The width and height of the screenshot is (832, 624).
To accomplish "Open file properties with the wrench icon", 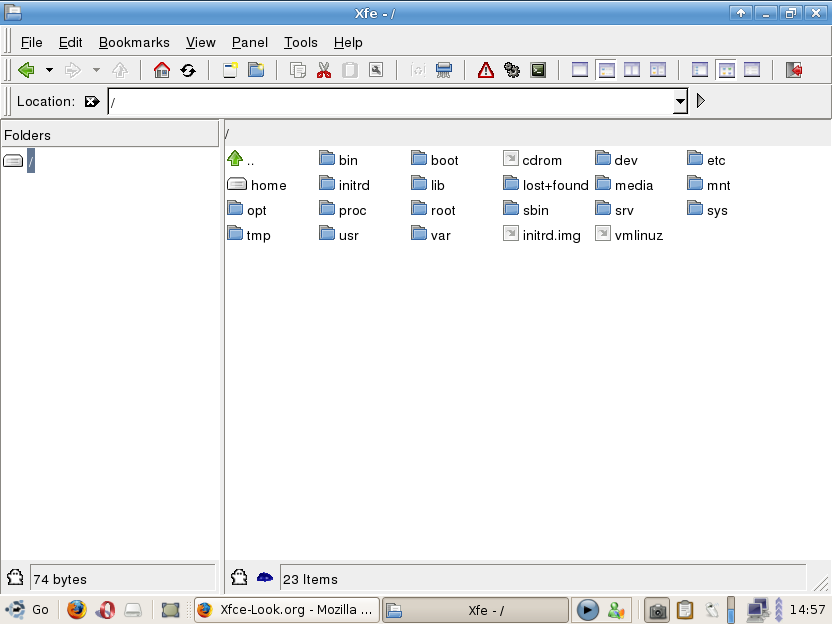I will 376,70.
